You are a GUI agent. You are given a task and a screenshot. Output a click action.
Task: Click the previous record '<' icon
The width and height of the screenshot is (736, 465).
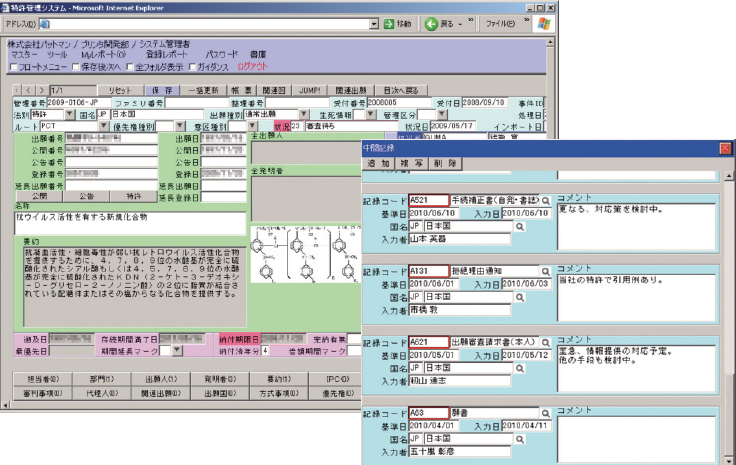[x=29, y=90]
